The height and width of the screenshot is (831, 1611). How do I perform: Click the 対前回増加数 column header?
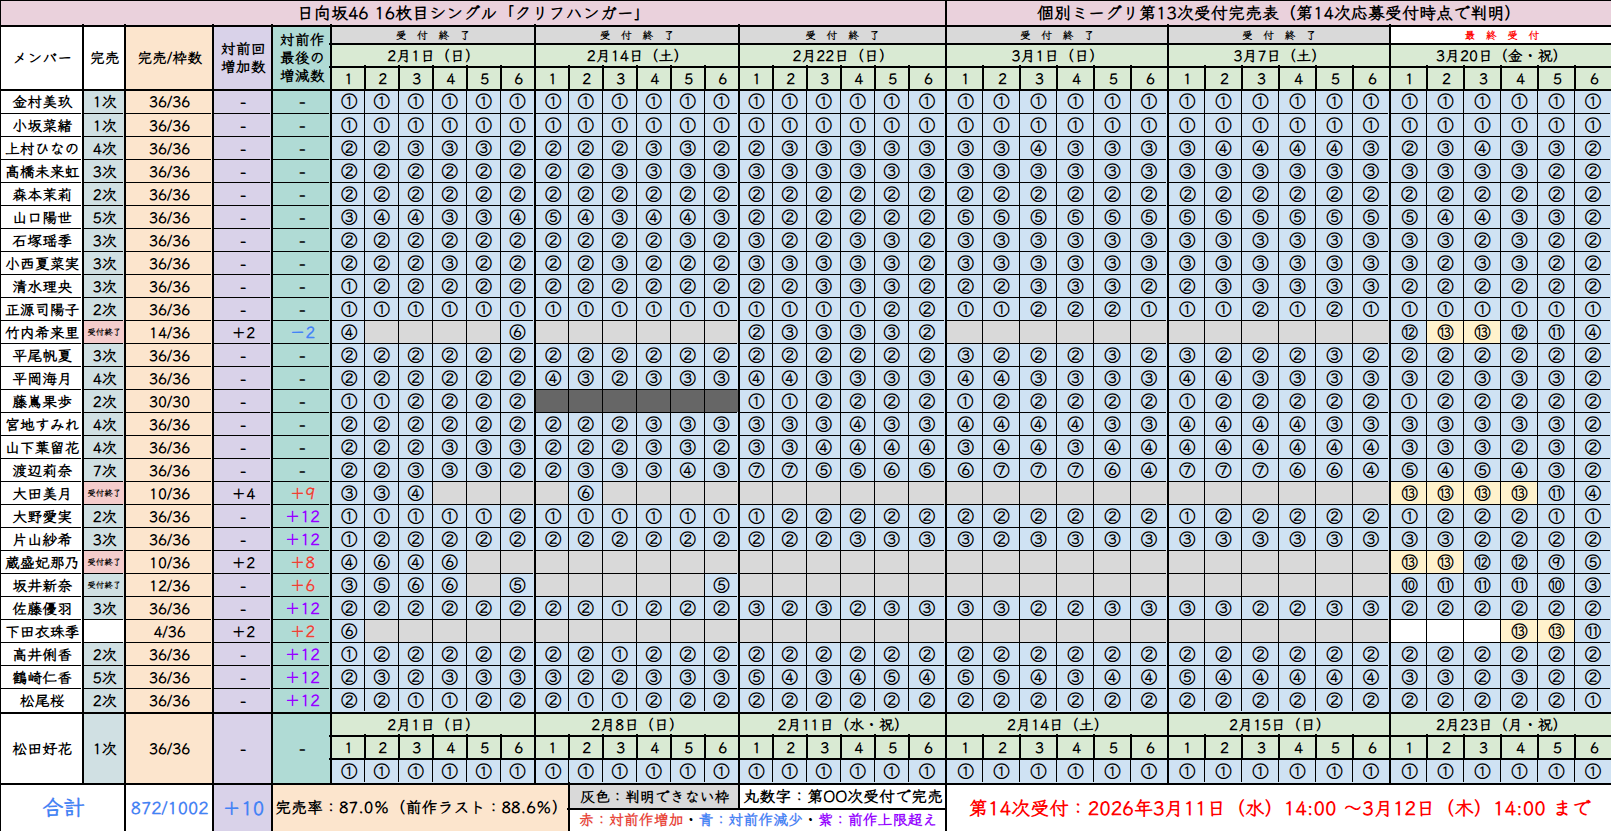coord(243,58)
